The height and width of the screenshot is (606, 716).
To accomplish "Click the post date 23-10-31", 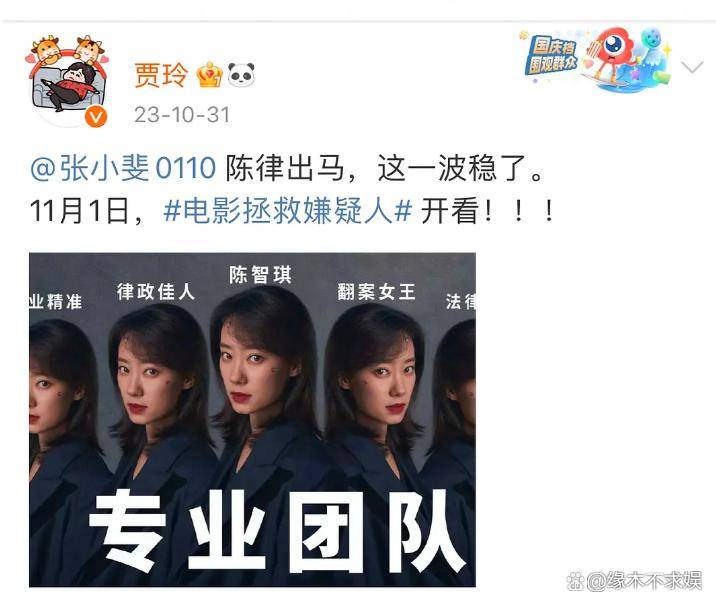I will tap(182, 115).
